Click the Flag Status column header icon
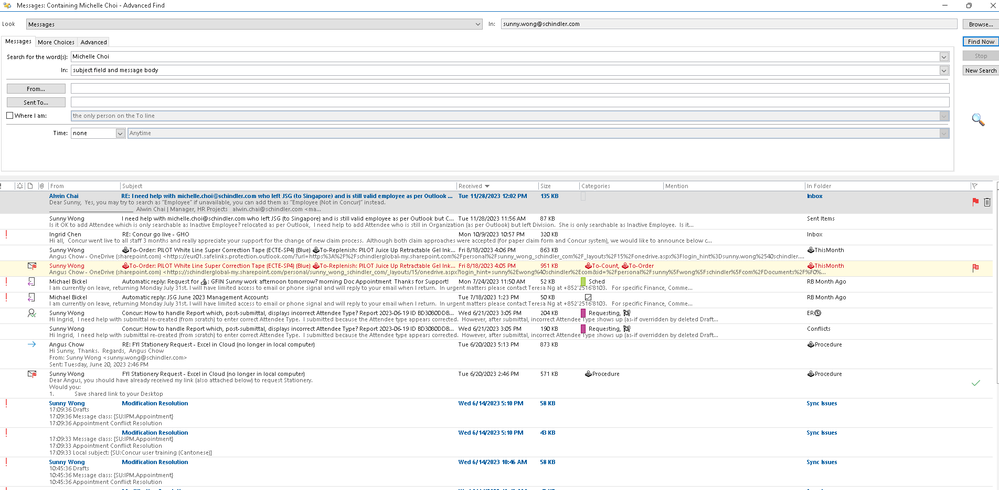The height and width of the screenshot is (490, 999). 974,186
